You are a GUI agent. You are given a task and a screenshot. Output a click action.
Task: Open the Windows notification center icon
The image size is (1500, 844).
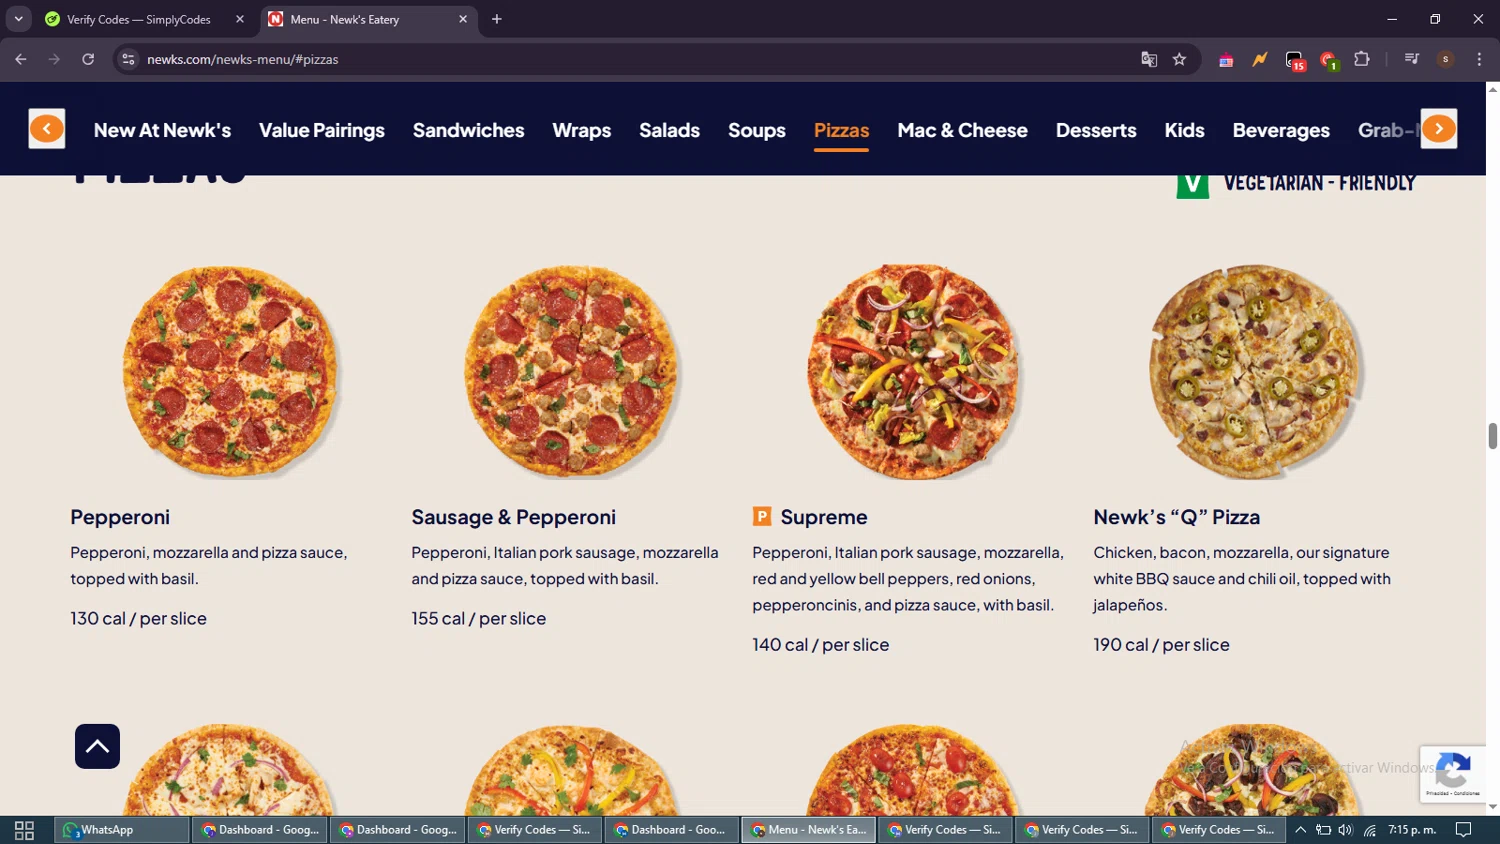(1463, 830)
